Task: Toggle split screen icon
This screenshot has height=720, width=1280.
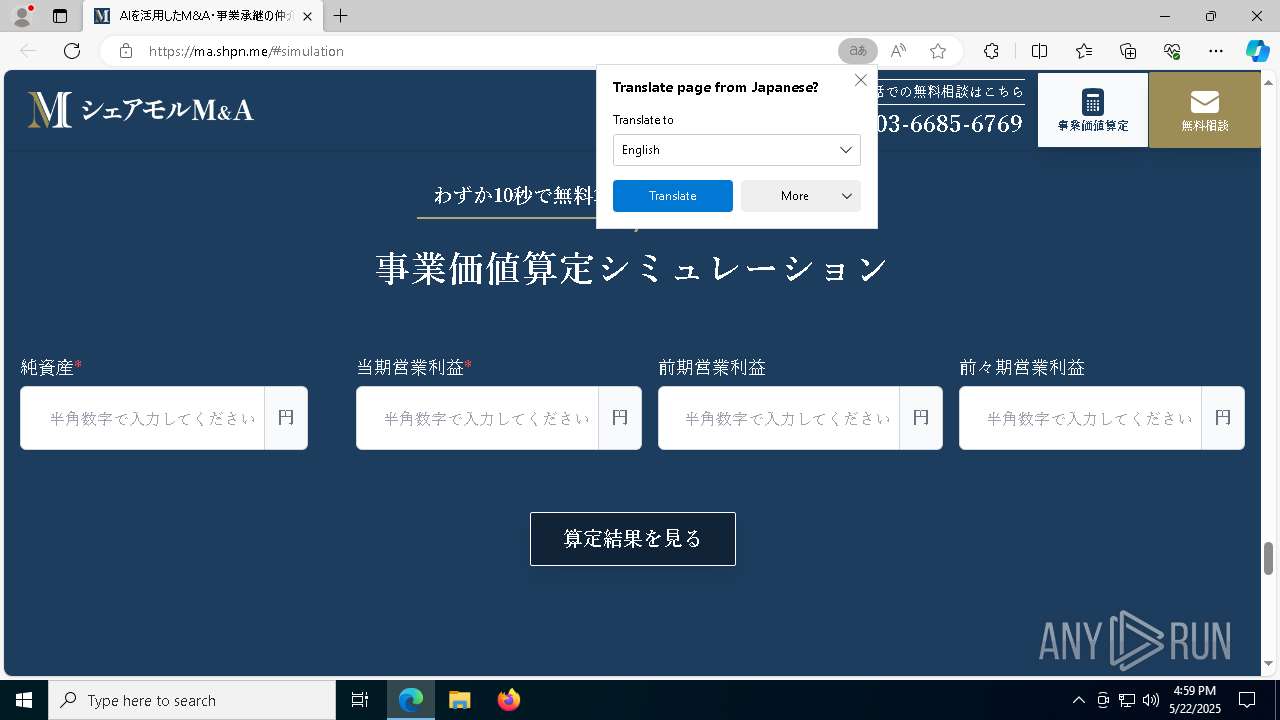Action: tap(1039, 51)
